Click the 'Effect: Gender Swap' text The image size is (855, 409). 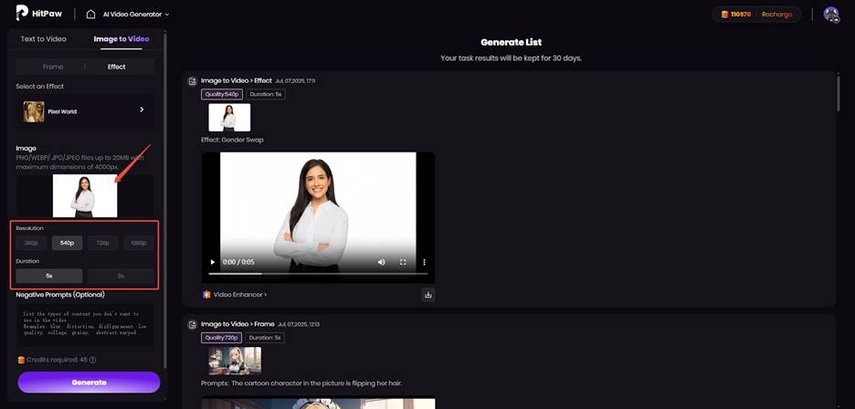point(232,140)
